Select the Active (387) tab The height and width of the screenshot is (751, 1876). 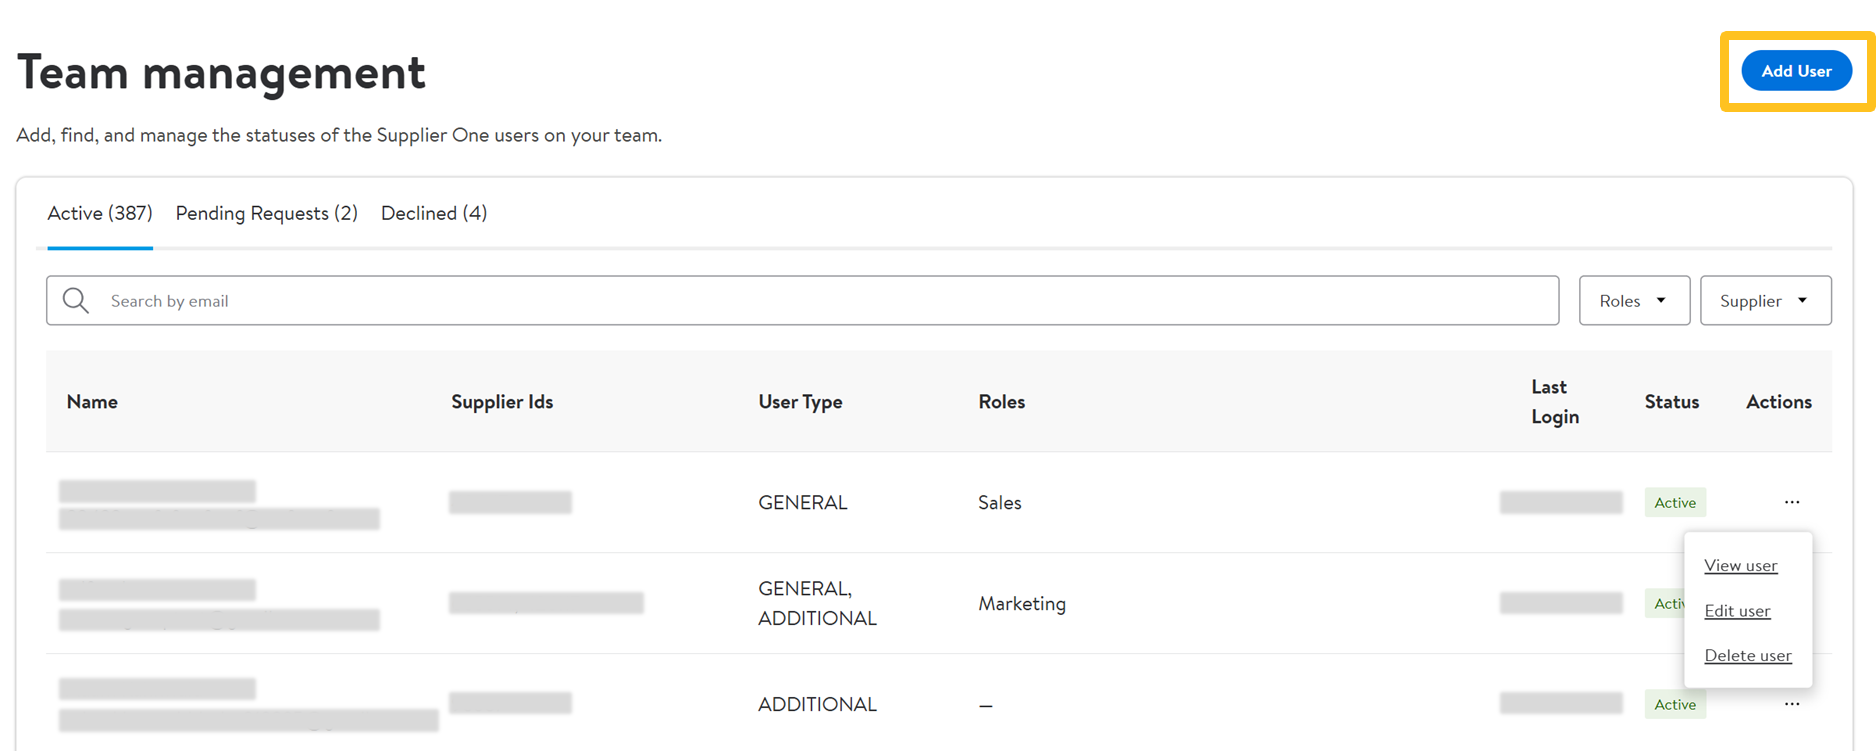[x=100, y=213]
